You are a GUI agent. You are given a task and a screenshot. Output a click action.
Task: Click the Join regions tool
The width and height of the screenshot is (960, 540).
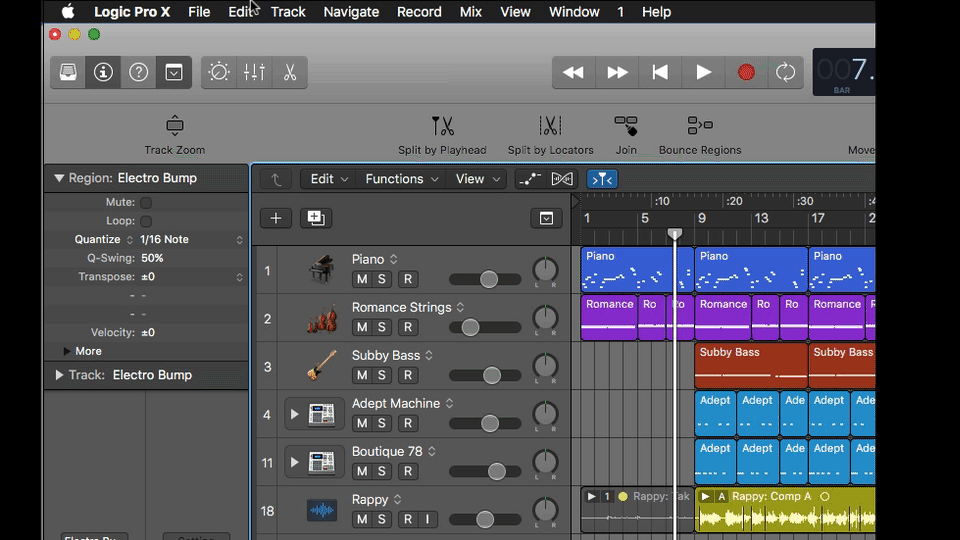coord(626,126)
